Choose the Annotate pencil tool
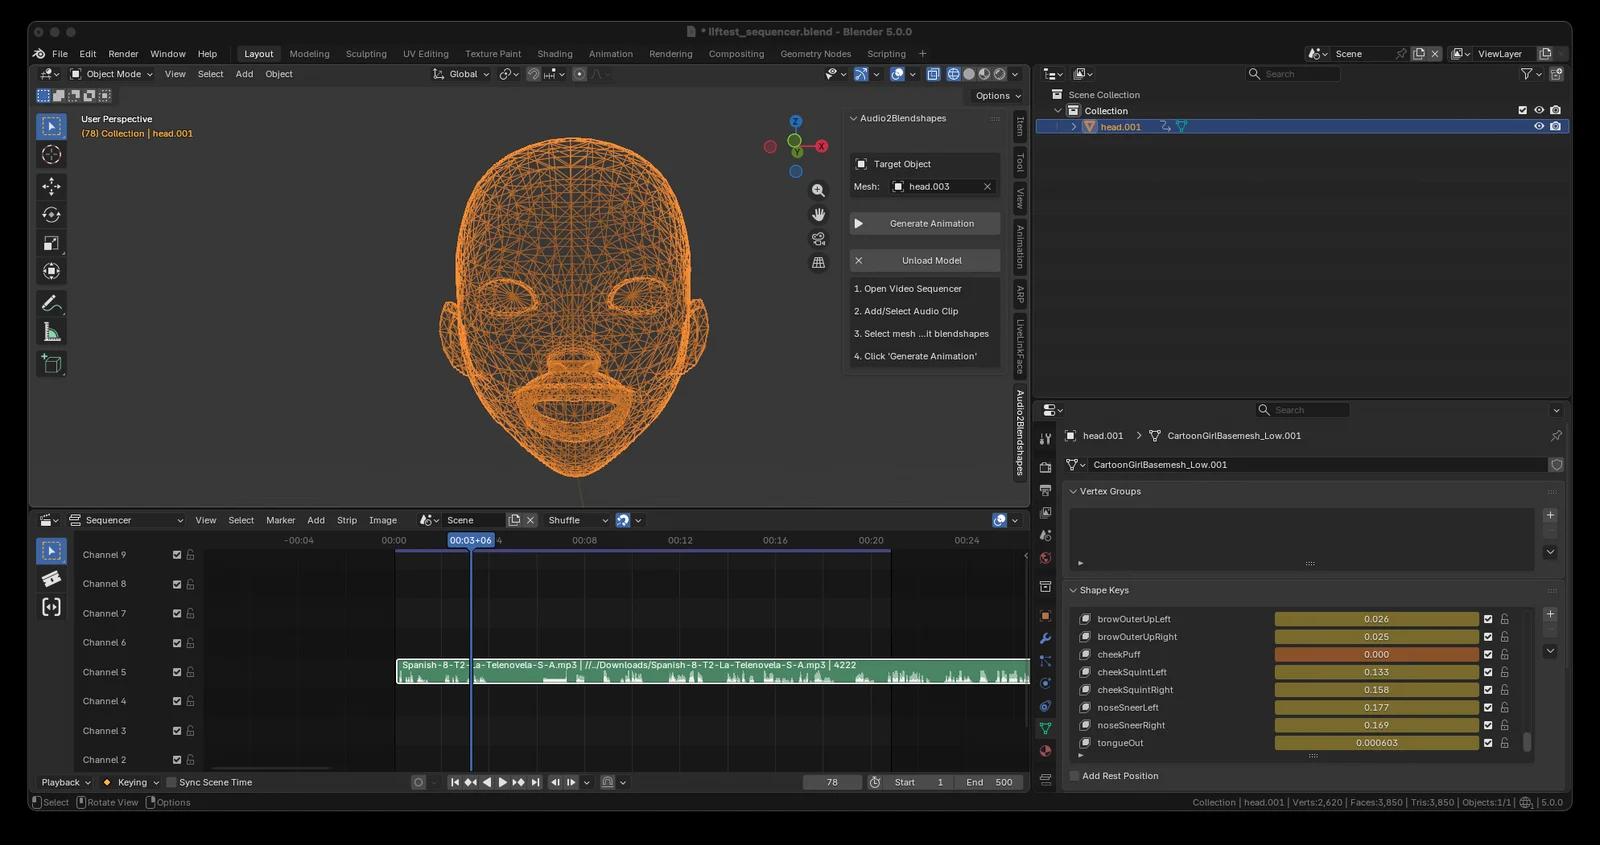The width and height of the screenshot is (1600, 845). pyautogui.click(x=51, y=303)
